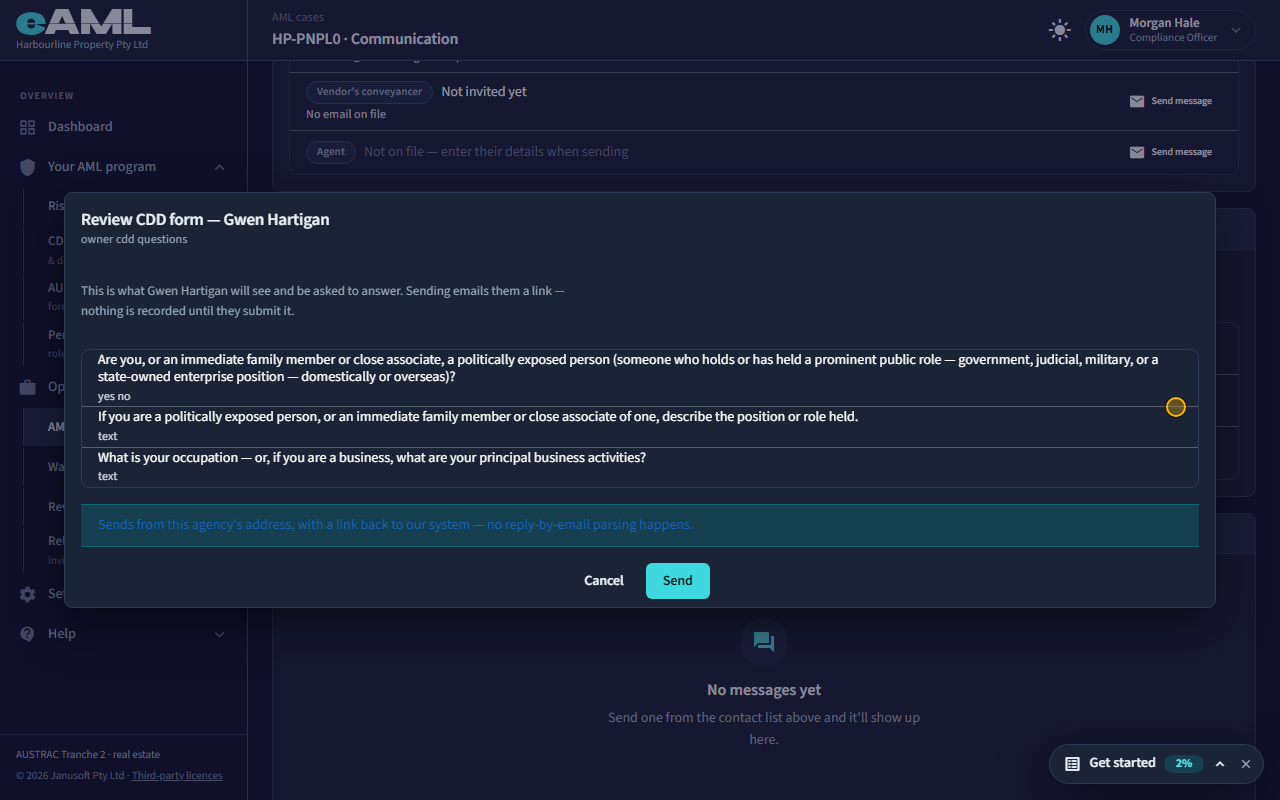Viewport: 1280px width, 800px height.
Task: Expand the Get started panel arrow
Action: (x=1220, y=764)
